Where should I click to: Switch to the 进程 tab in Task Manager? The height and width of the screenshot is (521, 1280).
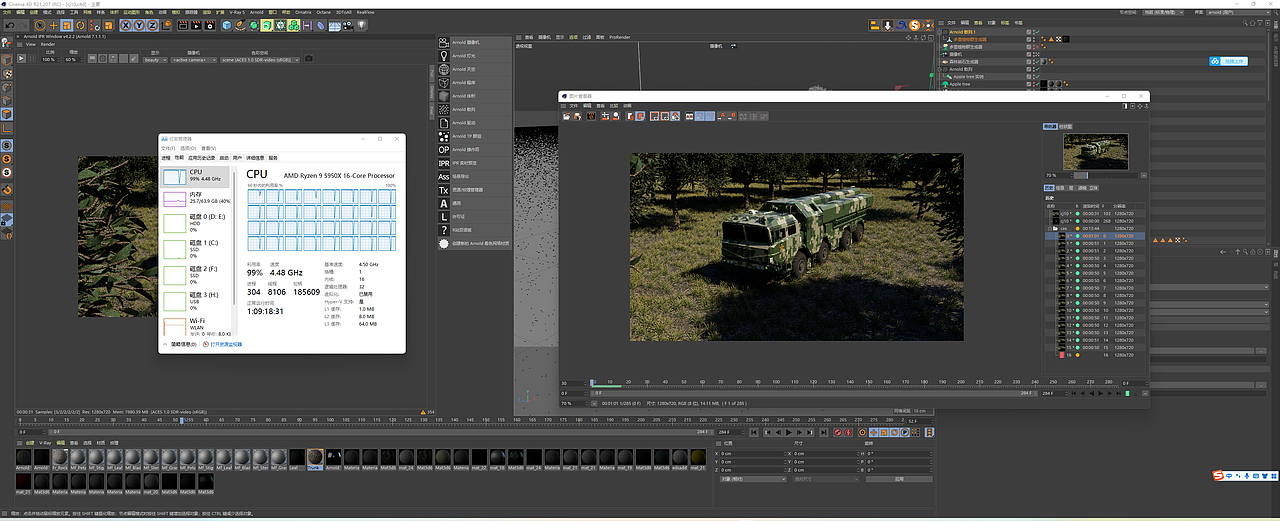point(166,157)
